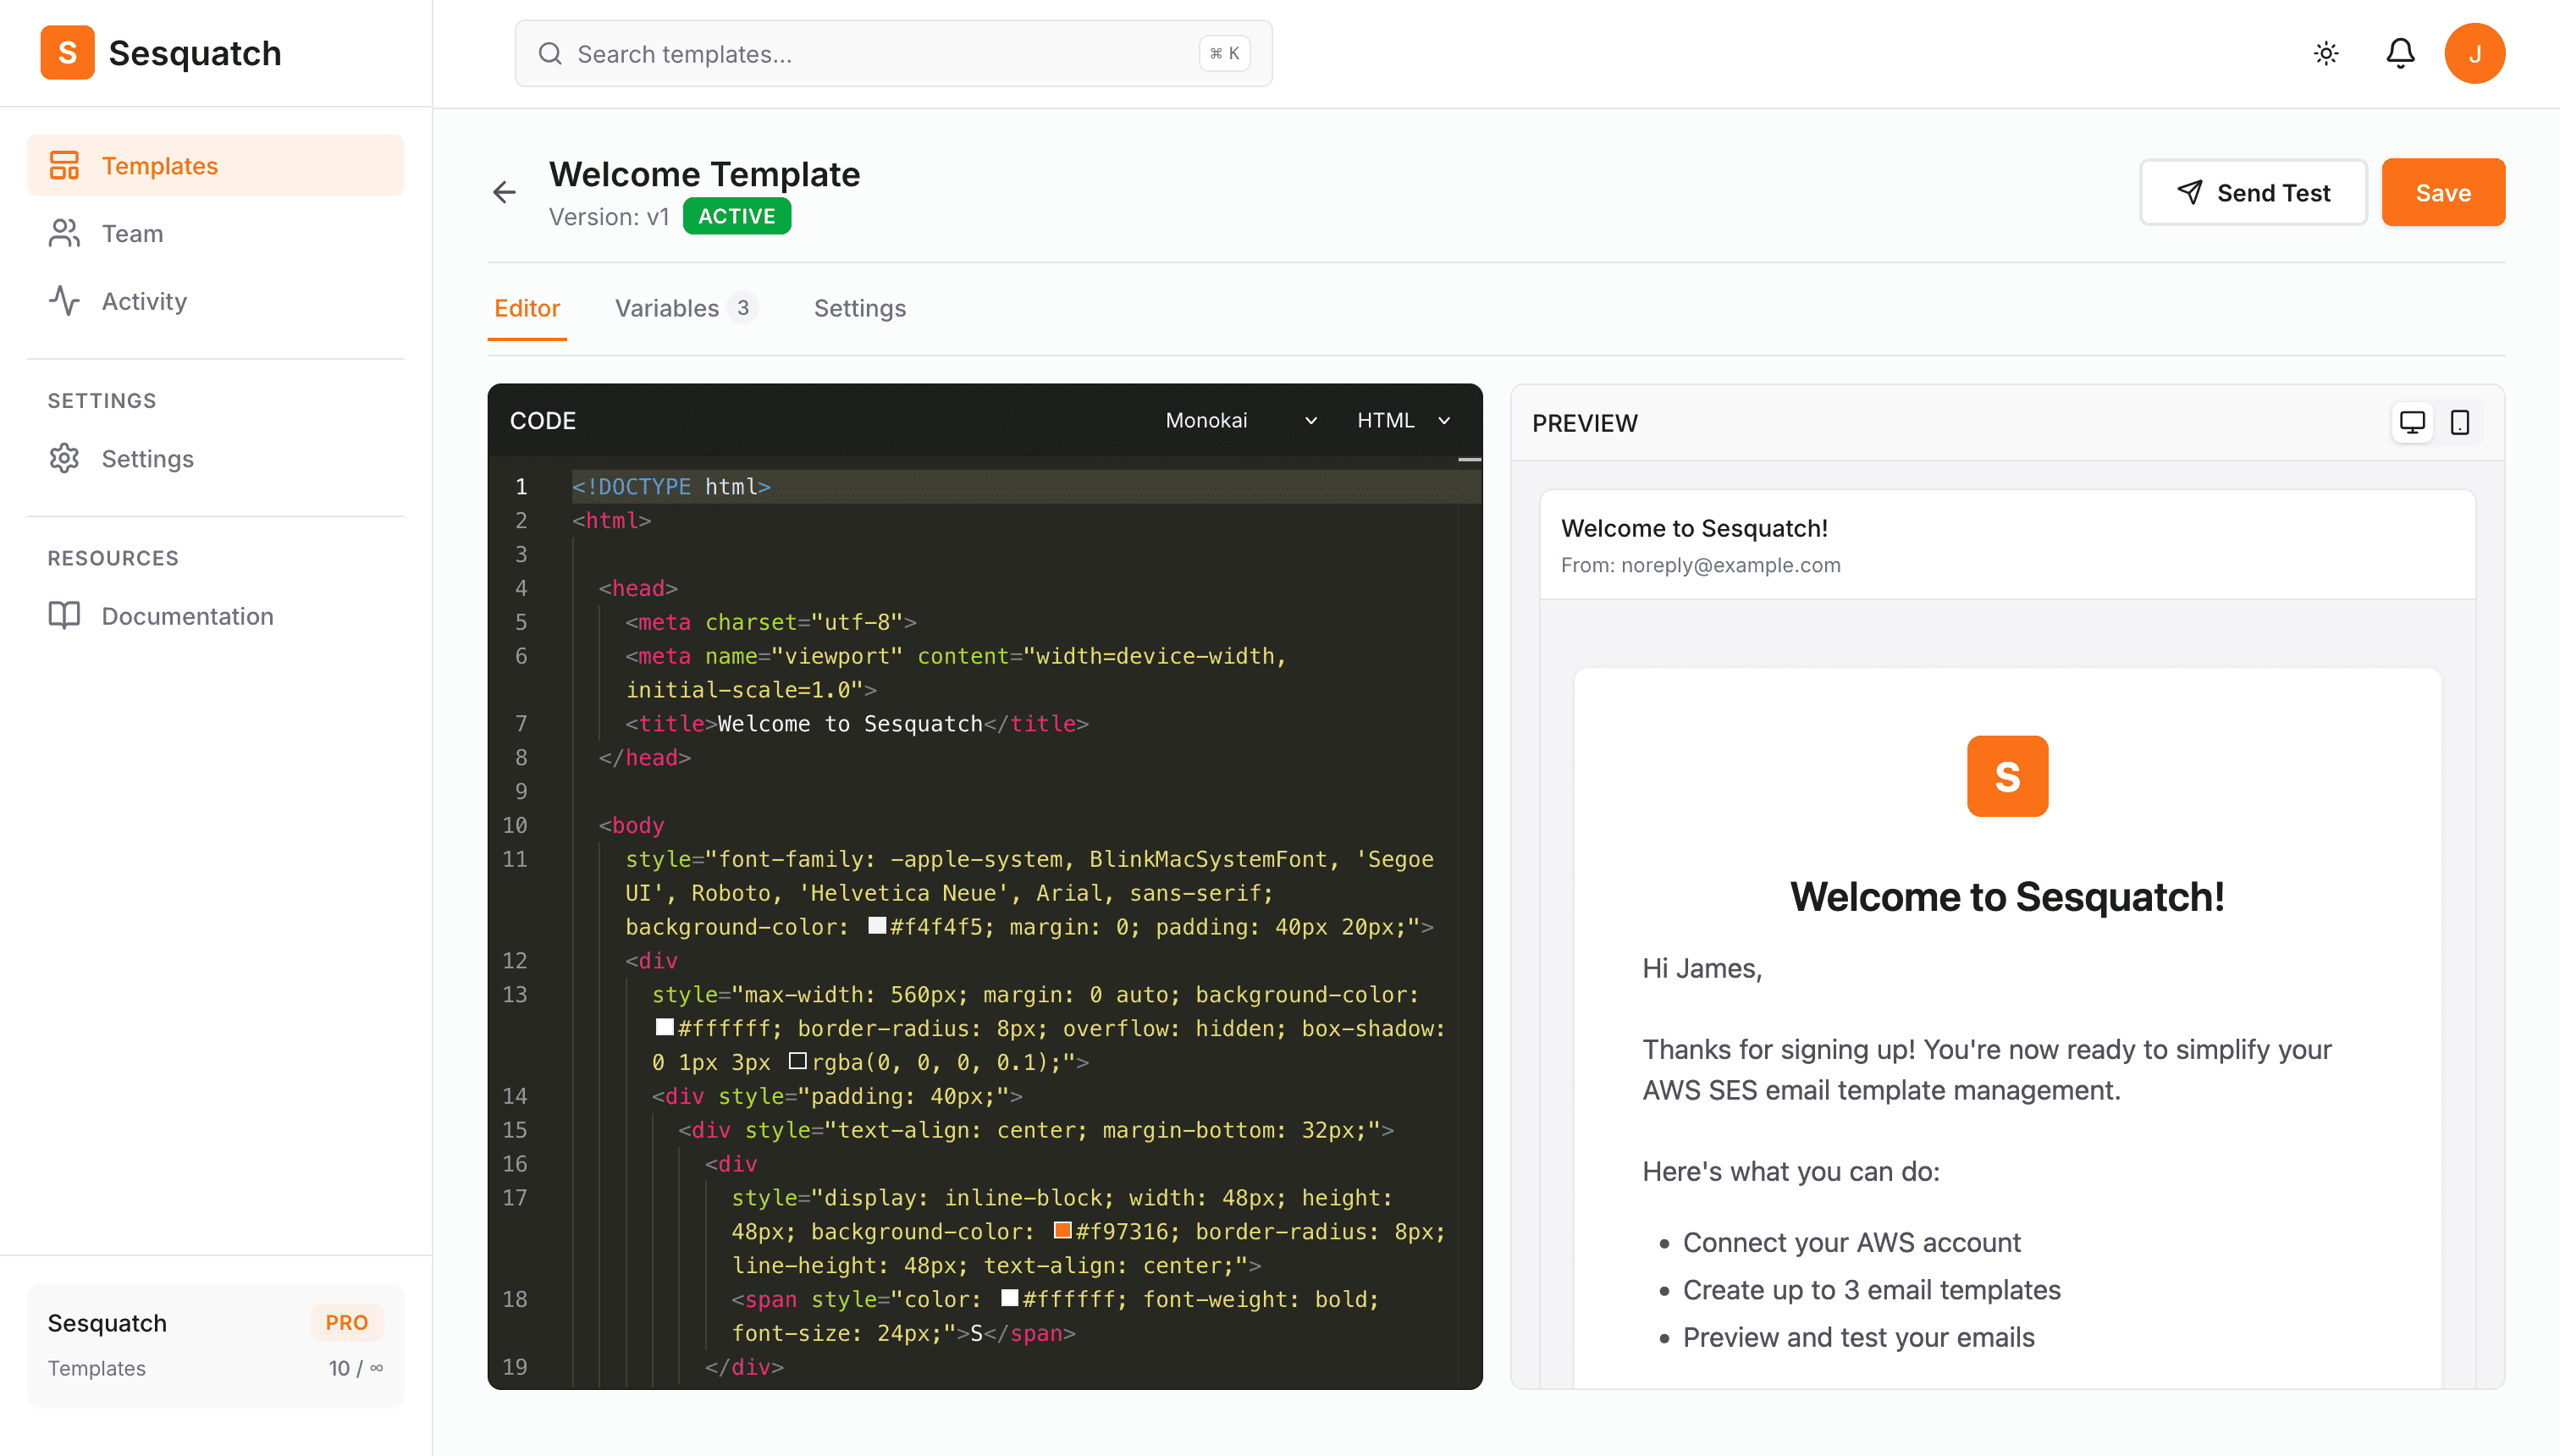Switch preview to desktop view
Image resolution: width=2560 pixels, height=1456 pixels.
point(2413,422)
